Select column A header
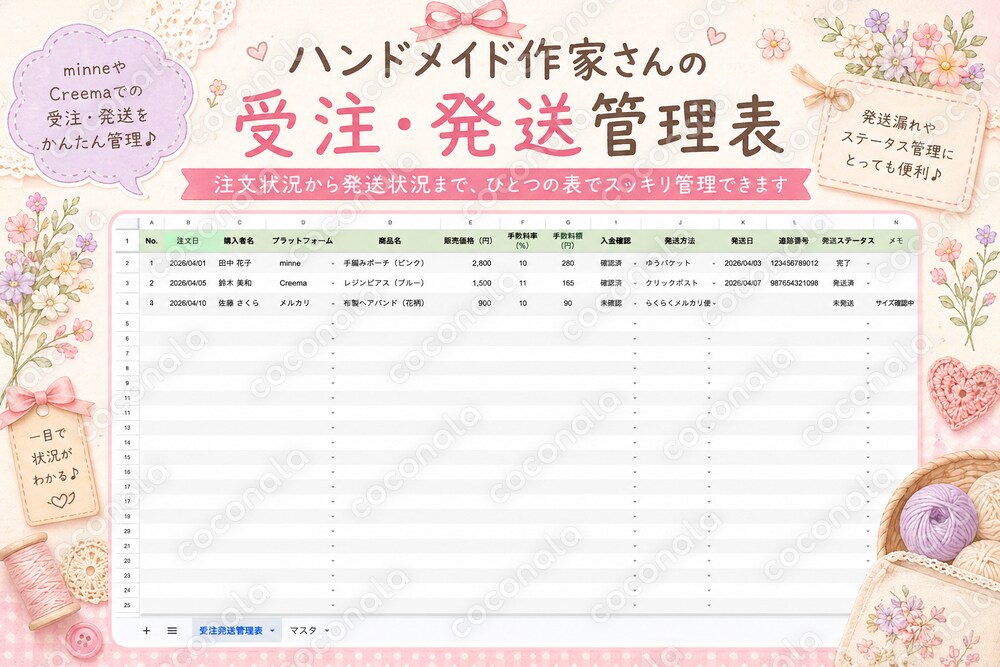 [151, 223]
